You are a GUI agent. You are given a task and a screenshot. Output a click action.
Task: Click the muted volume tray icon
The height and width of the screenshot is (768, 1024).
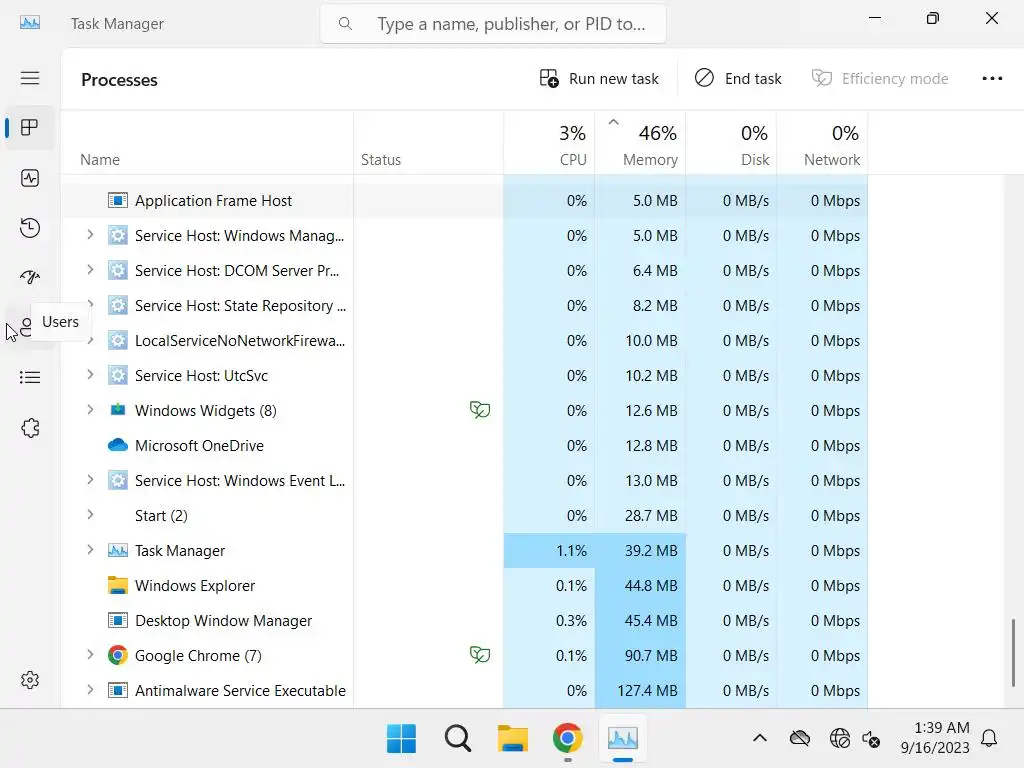(871, 739)
